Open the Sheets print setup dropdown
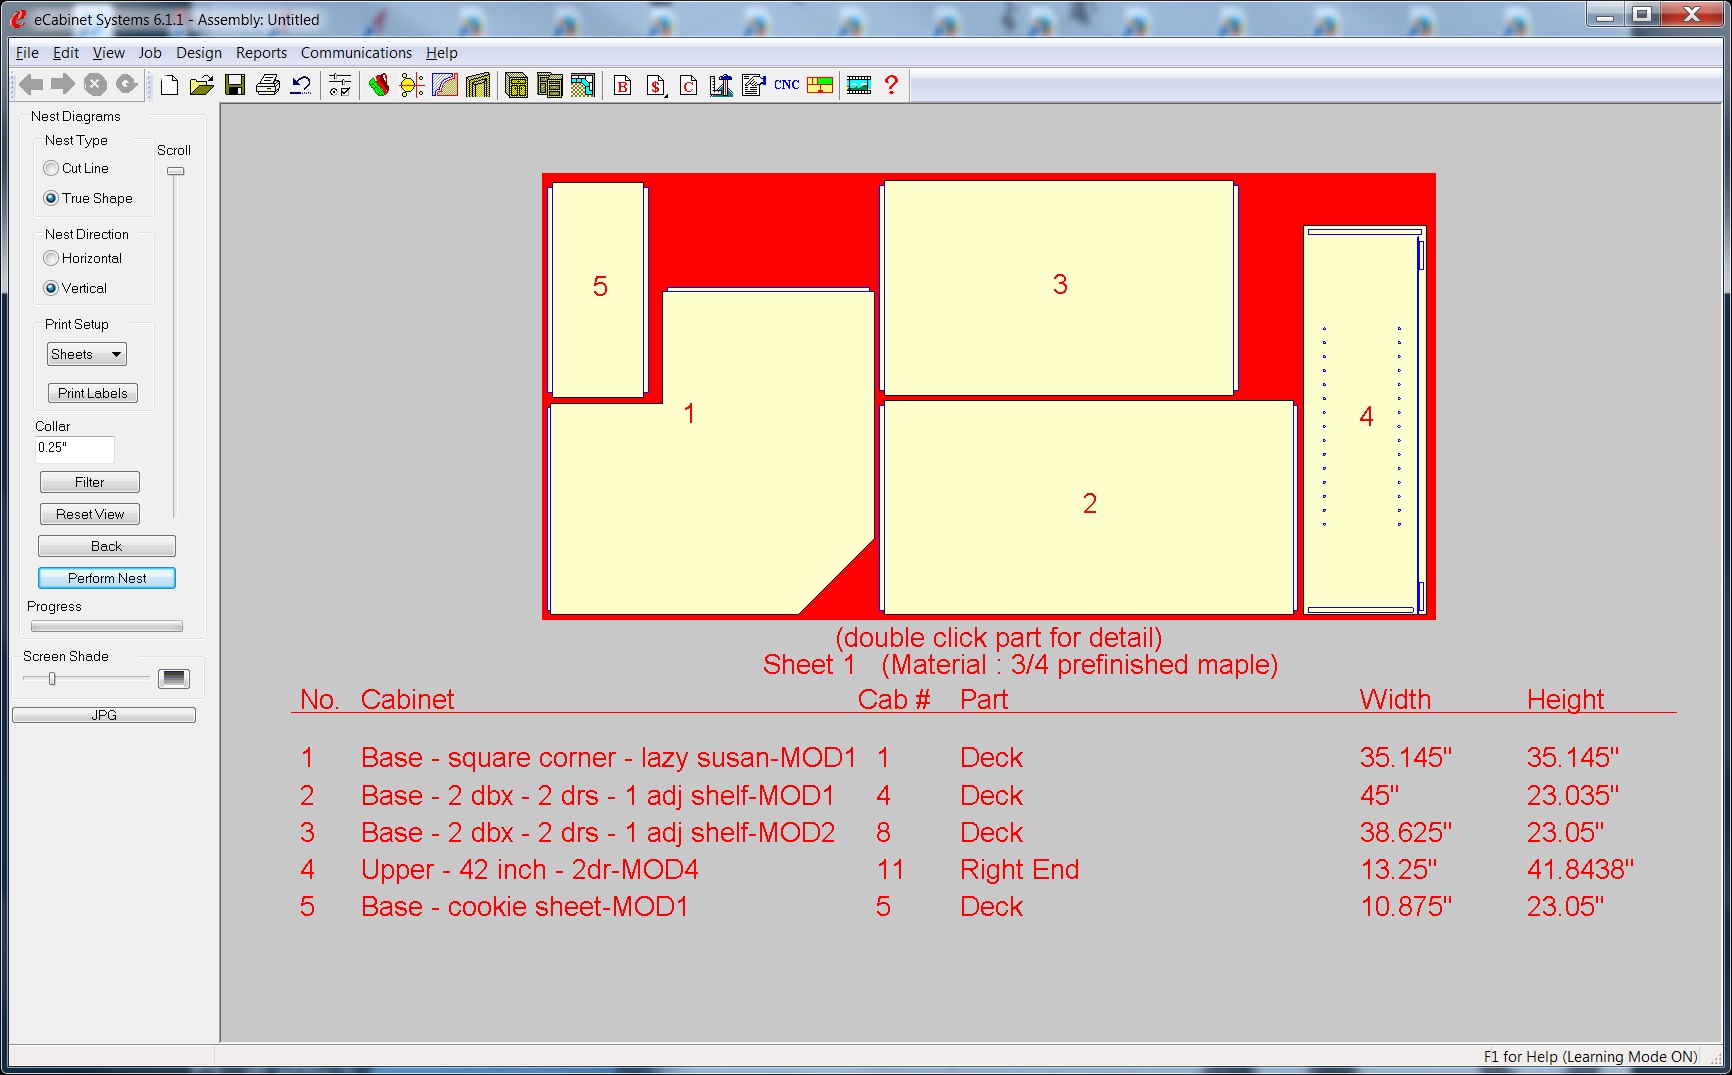 coord(87,354)
